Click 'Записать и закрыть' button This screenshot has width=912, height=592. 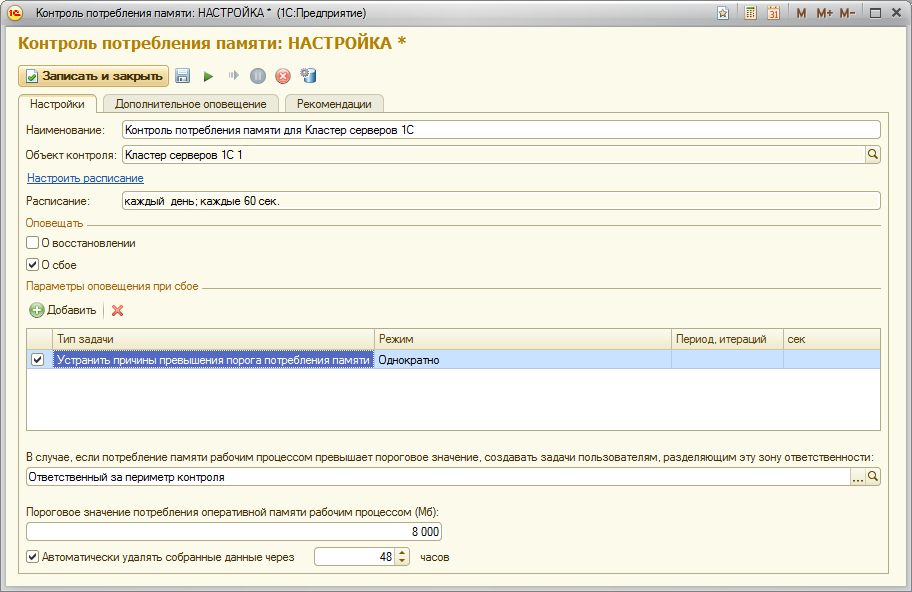point(93,76)
